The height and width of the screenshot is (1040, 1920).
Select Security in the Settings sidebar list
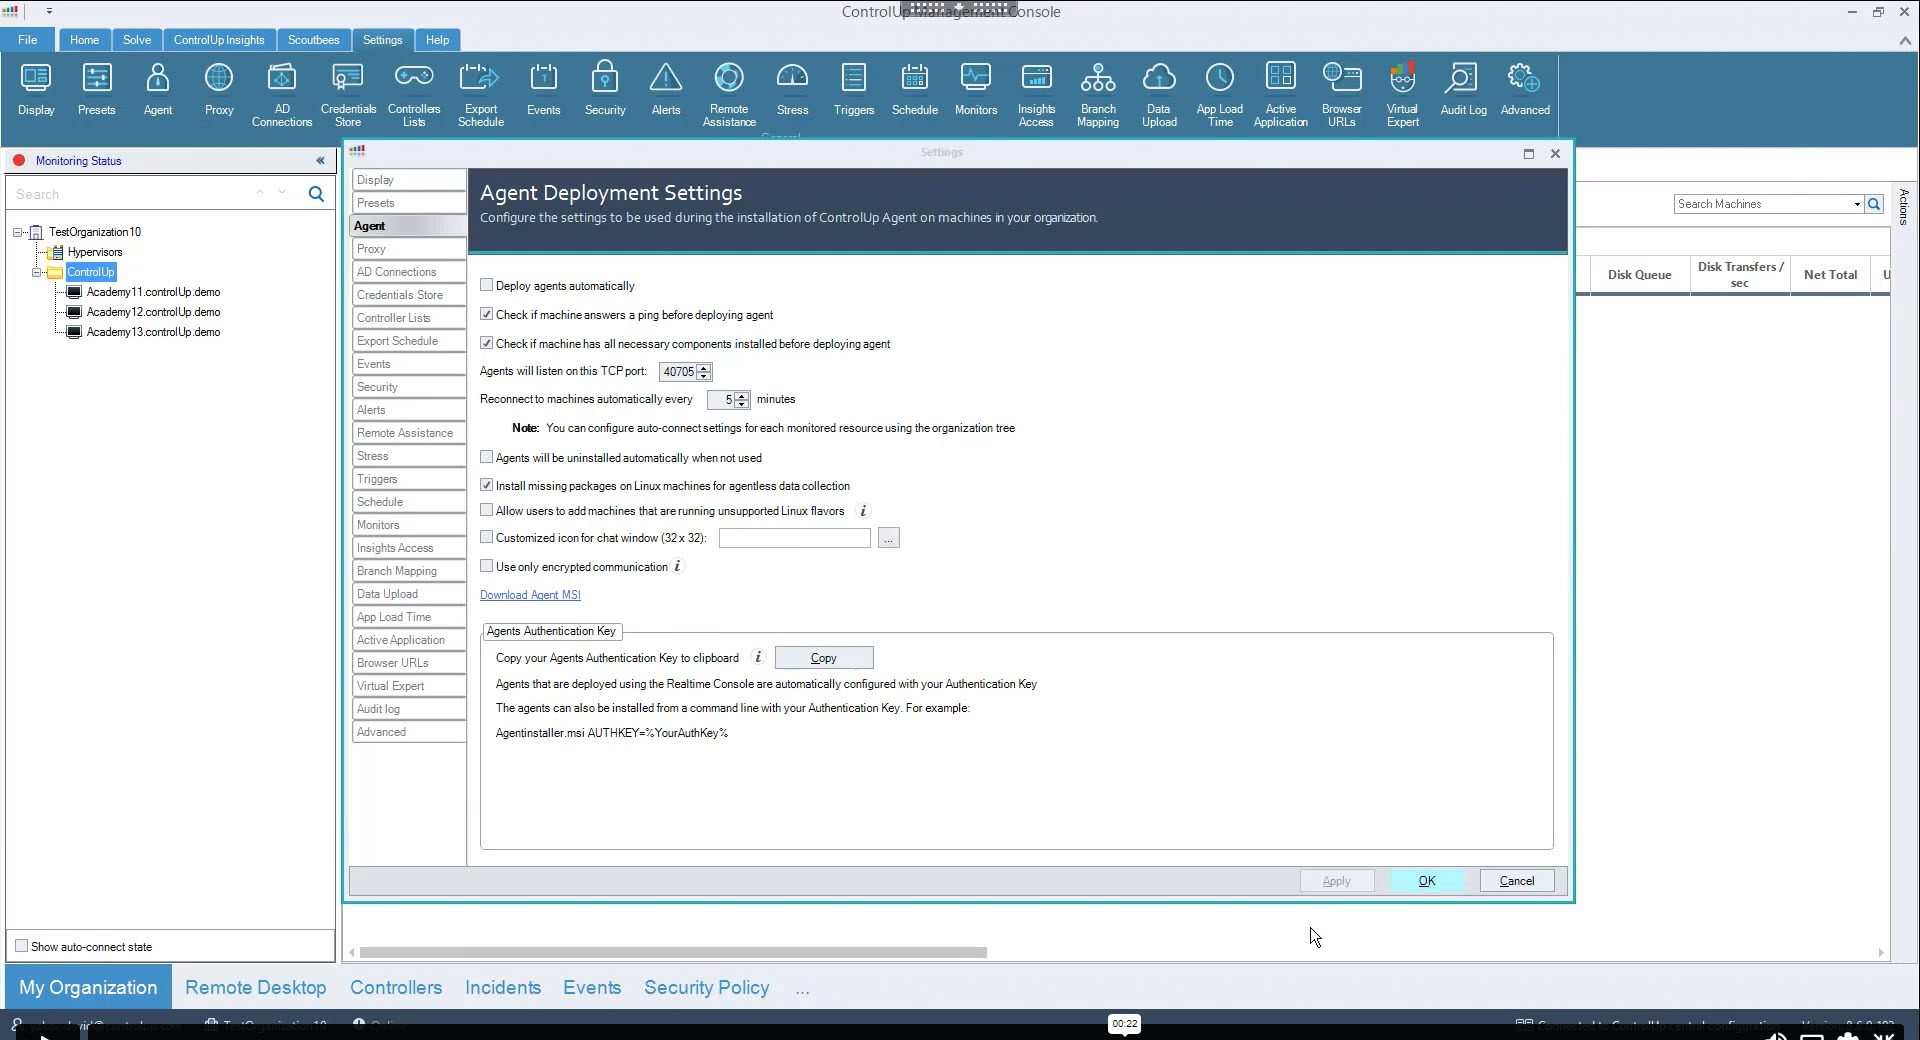pyautogui.click(x=408, y=387)
